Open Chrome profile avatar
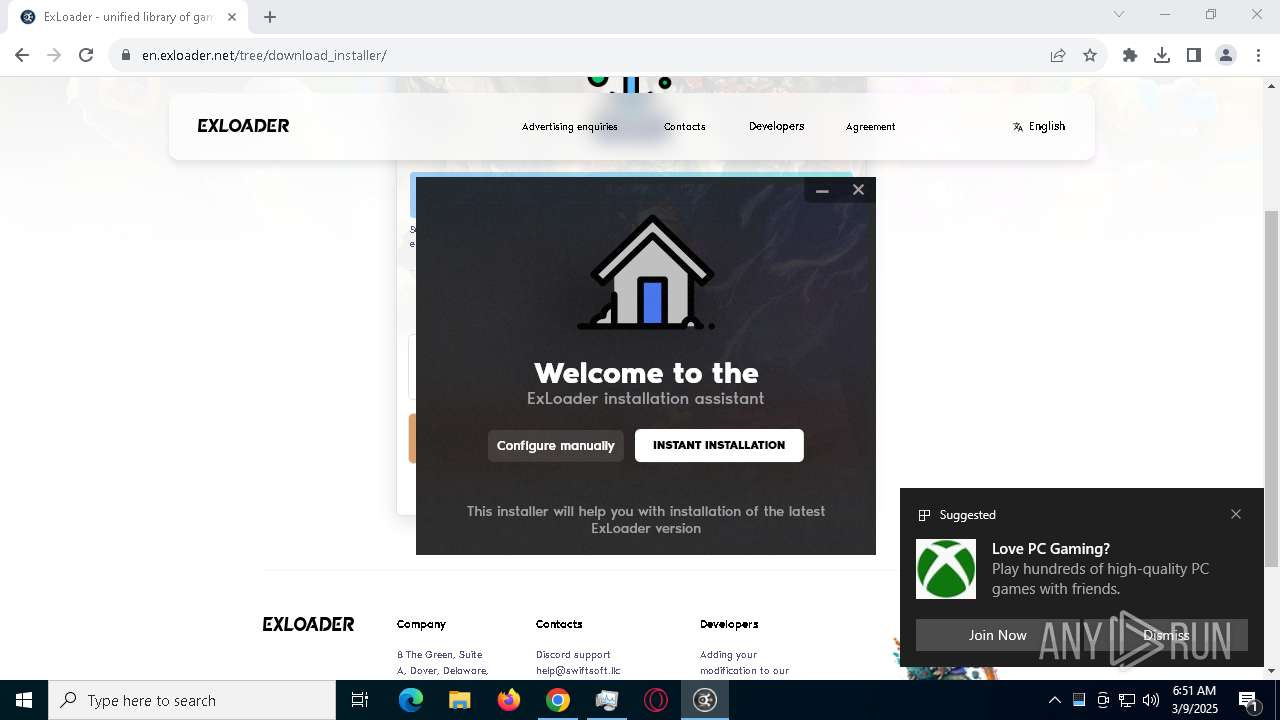 tap(1226, 55)
